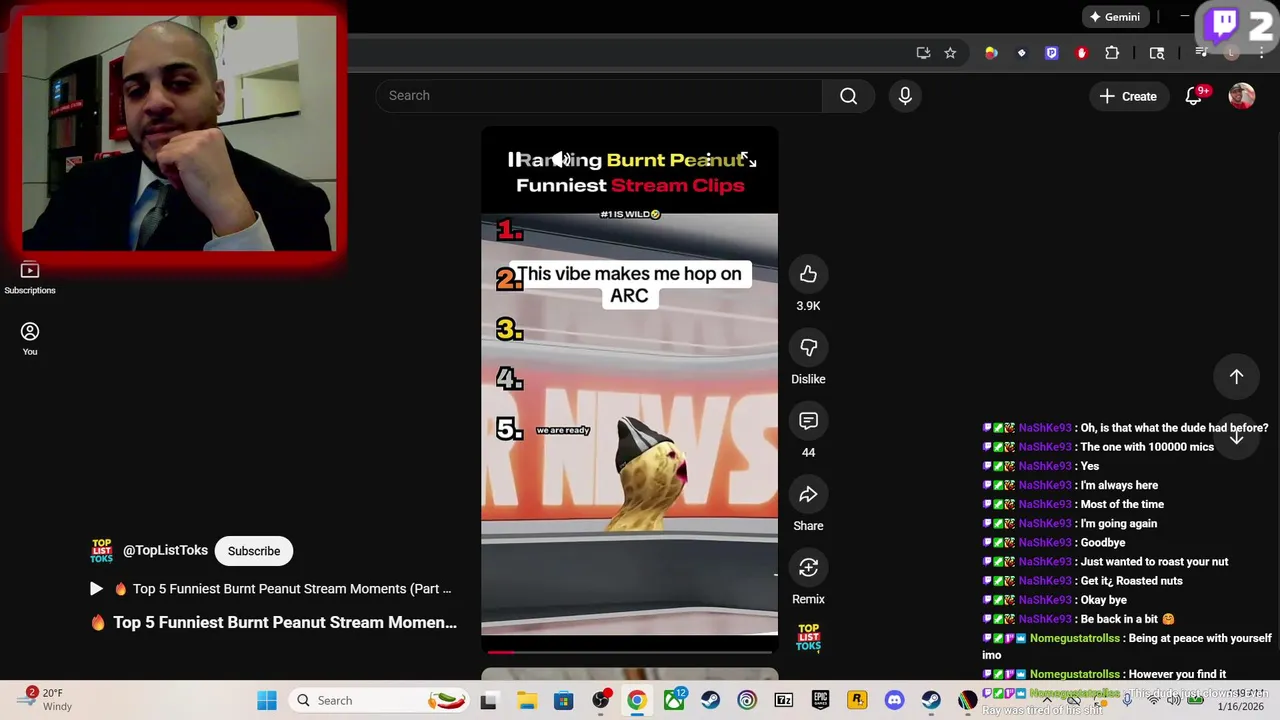Click the YouTube search magnifier button
The image size is (1280, 720).
848,96
